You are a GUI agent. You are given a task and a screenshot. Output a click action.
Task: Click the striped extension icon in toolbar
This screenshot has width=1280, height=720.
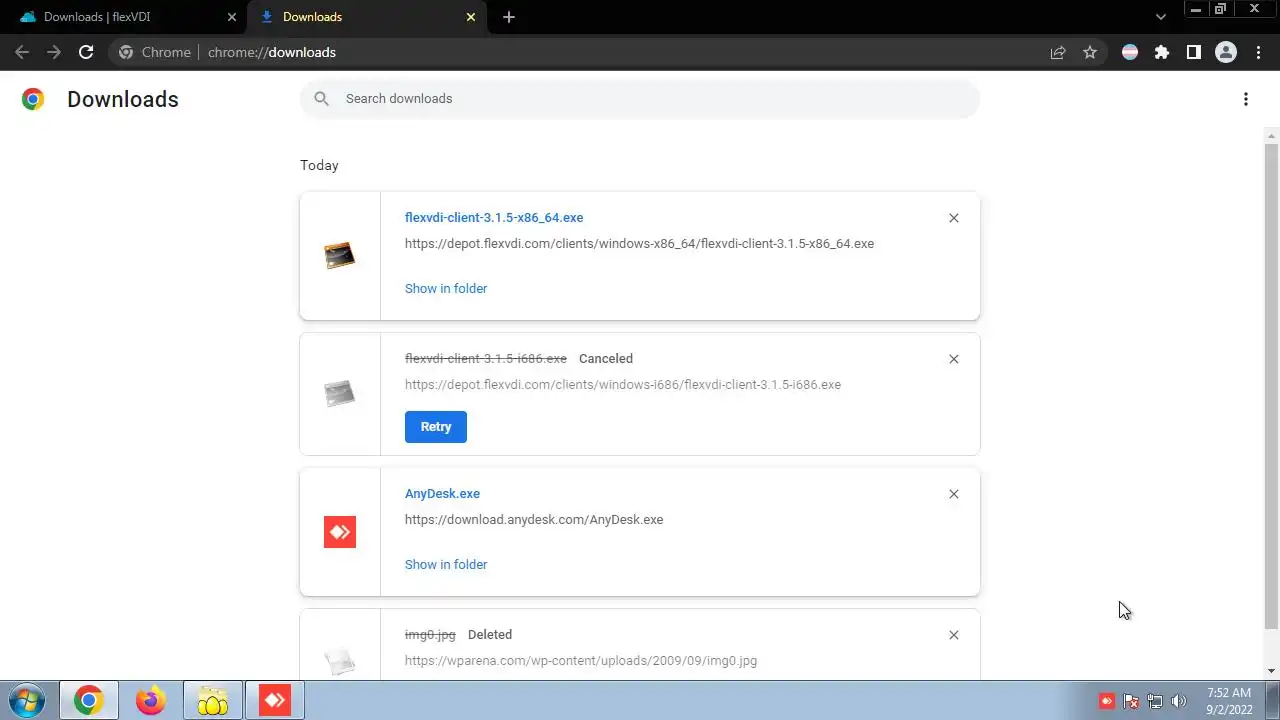click(x=1130, y=52)
